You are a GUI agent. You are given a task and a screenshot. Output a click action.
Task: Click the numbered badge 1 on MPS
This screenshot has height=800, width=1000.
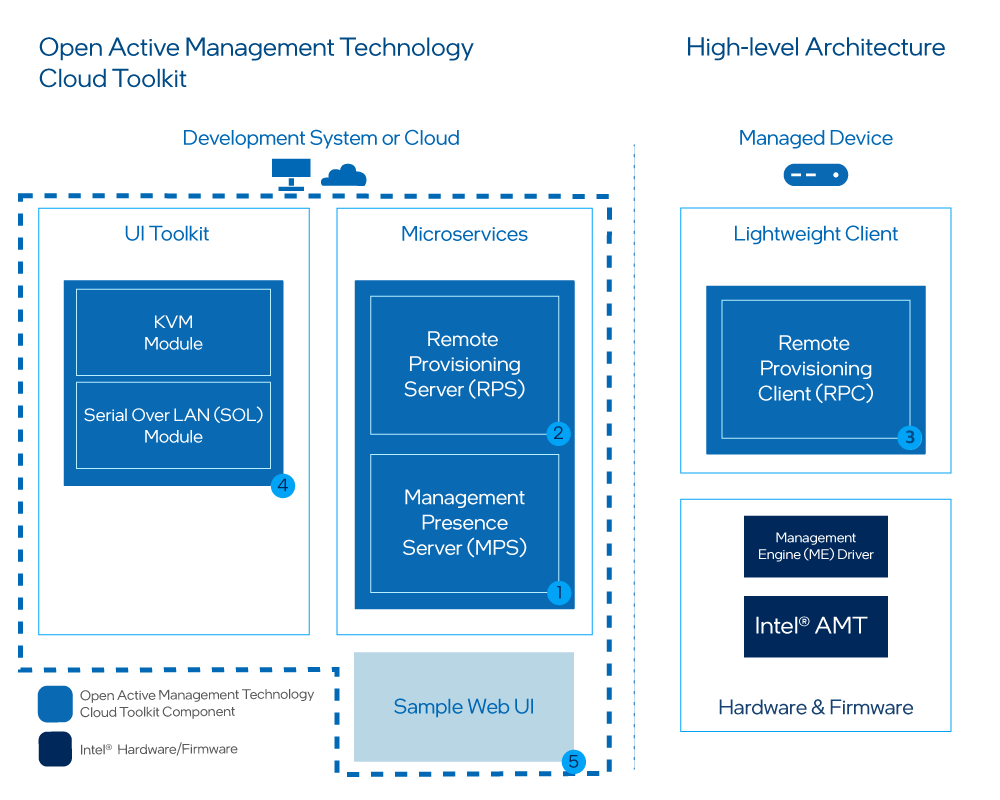coord(559,593)
